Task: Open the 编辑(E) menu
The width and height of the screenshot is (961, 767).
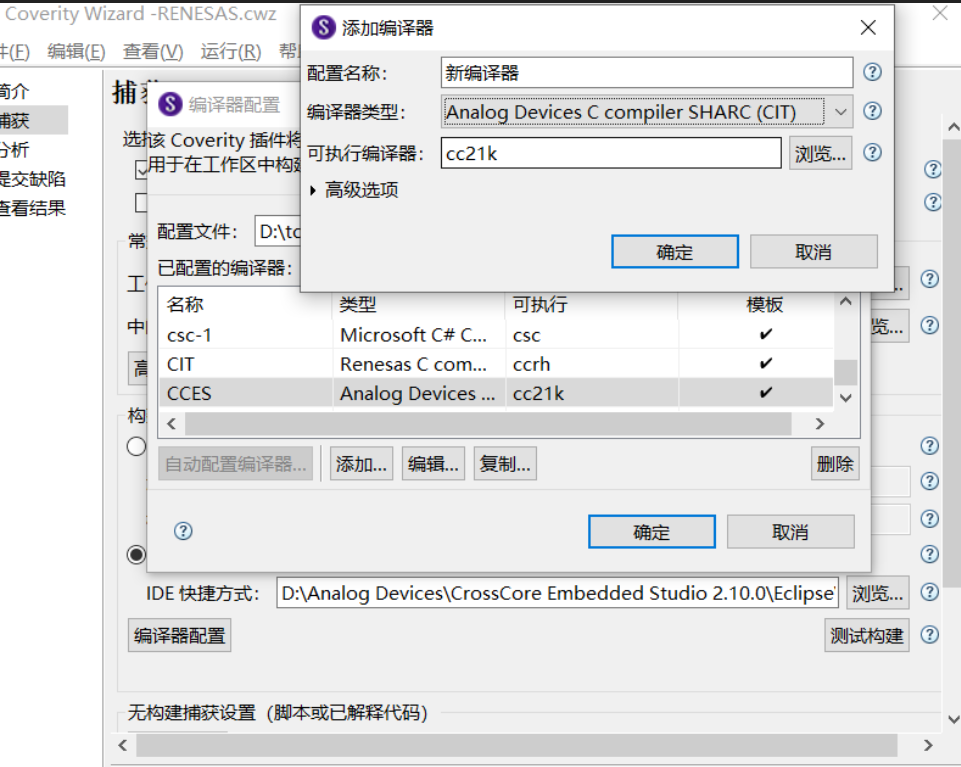Action: point(76,52)
